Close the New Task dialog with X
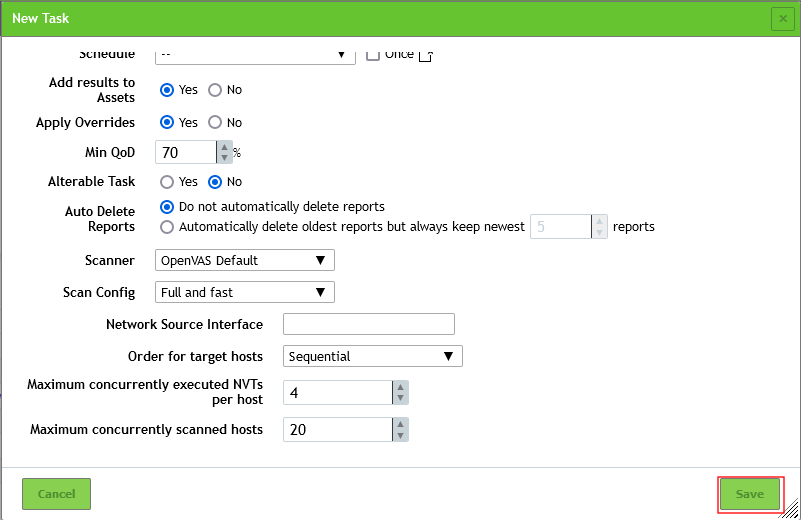The width and height of the screenshot is (801, 520). (x=782, y=19)
